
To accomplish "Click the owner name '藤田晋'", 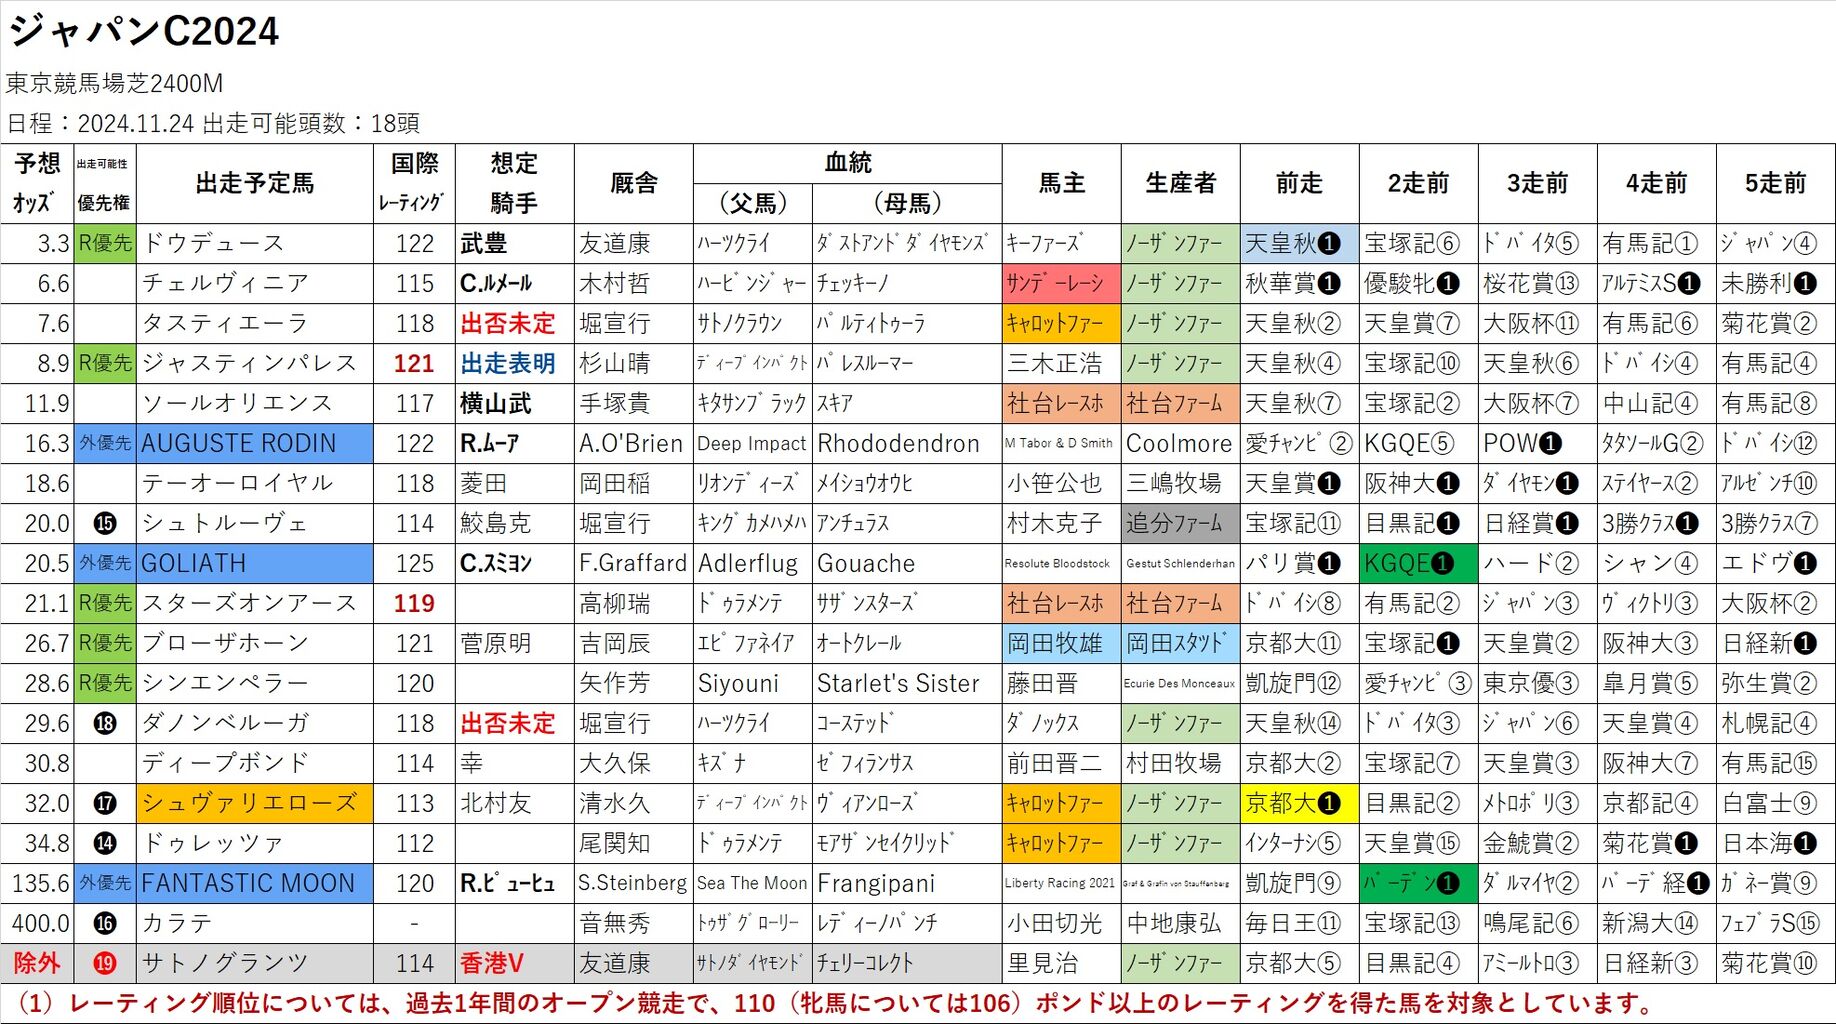I will tap(1042, 683).
